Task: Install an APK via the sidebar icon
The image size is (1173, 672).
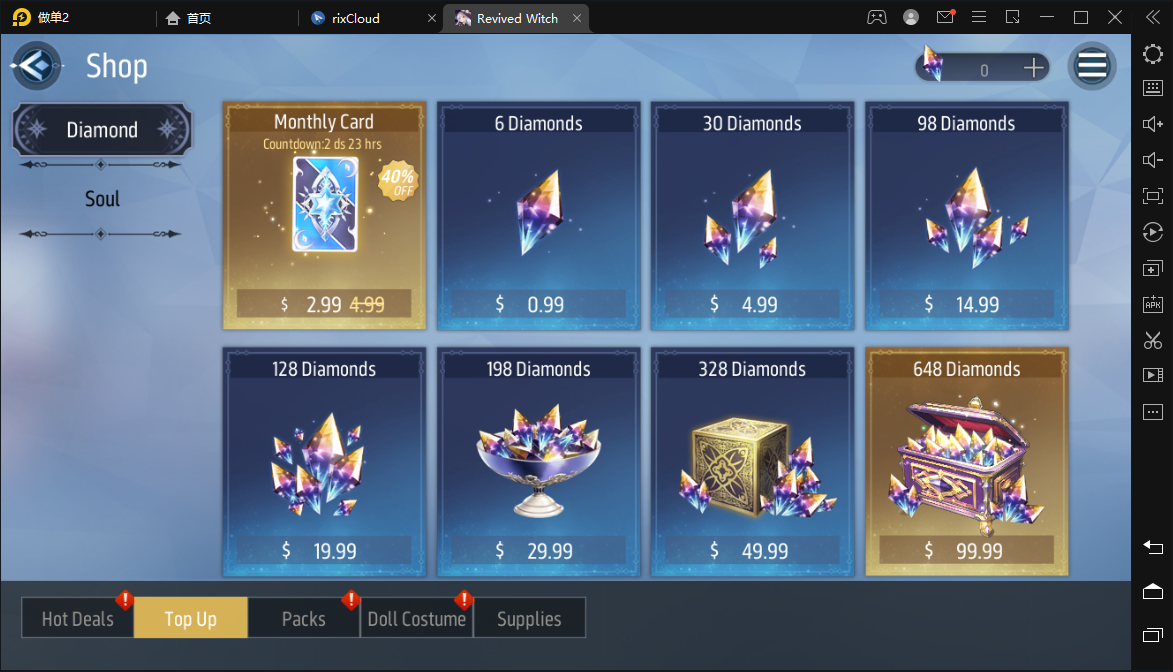Action: pyautogui.click(x=1153, y=304)
